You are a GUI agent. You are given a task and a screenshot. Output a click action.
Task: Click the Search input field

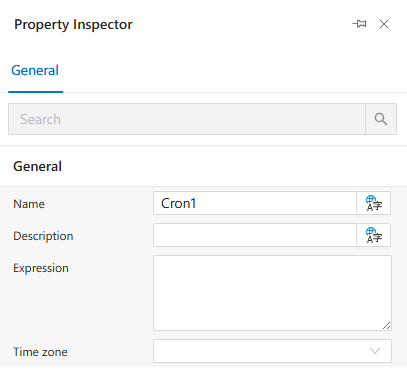[x=187, y=119]
